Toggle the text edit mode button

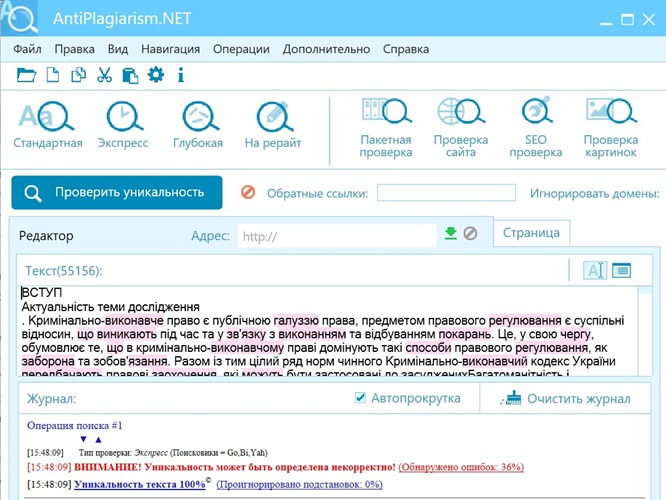point(595,270)
